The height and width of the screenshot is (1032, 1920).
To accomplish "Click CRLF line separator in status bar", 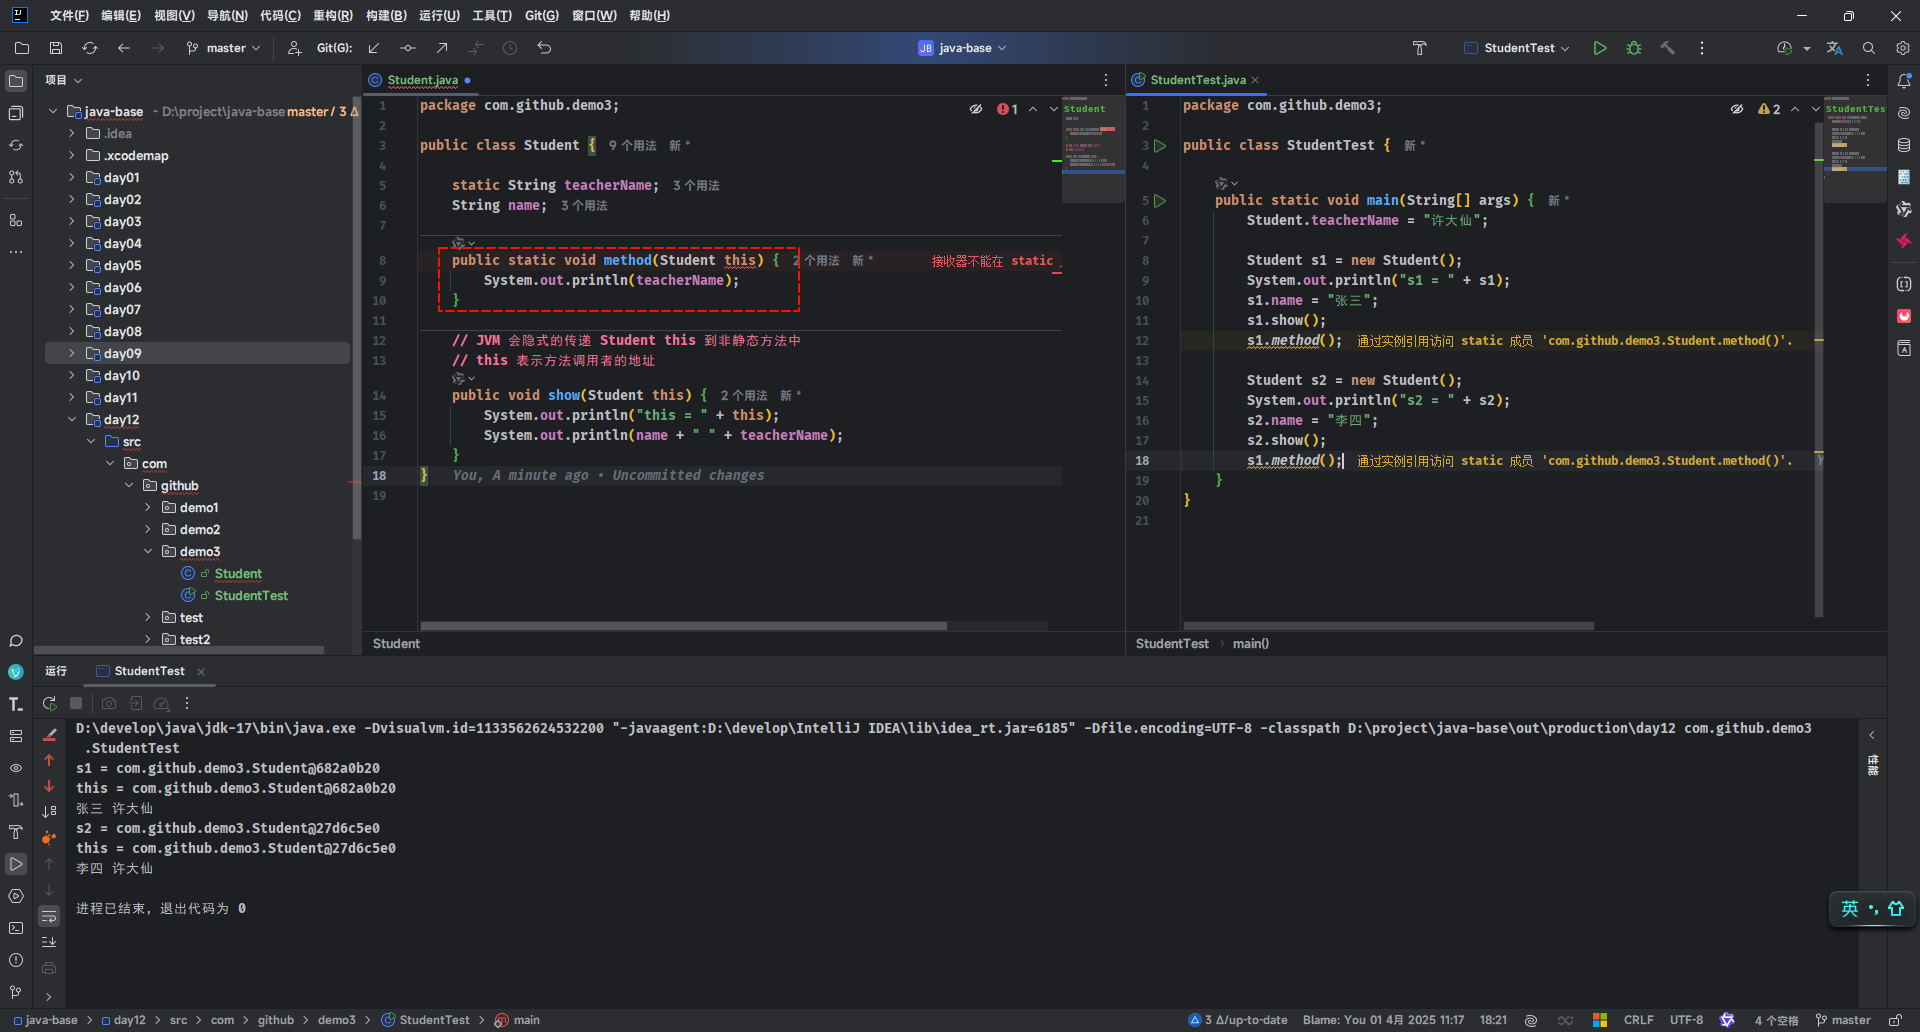I will [1638, 1020].
